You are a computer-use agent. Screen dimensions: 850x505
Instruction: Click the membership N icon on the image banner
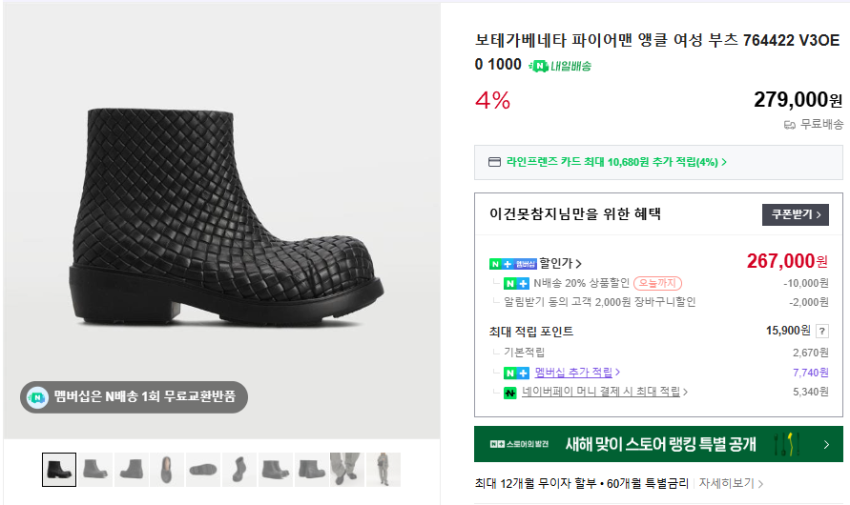(37, 397)
